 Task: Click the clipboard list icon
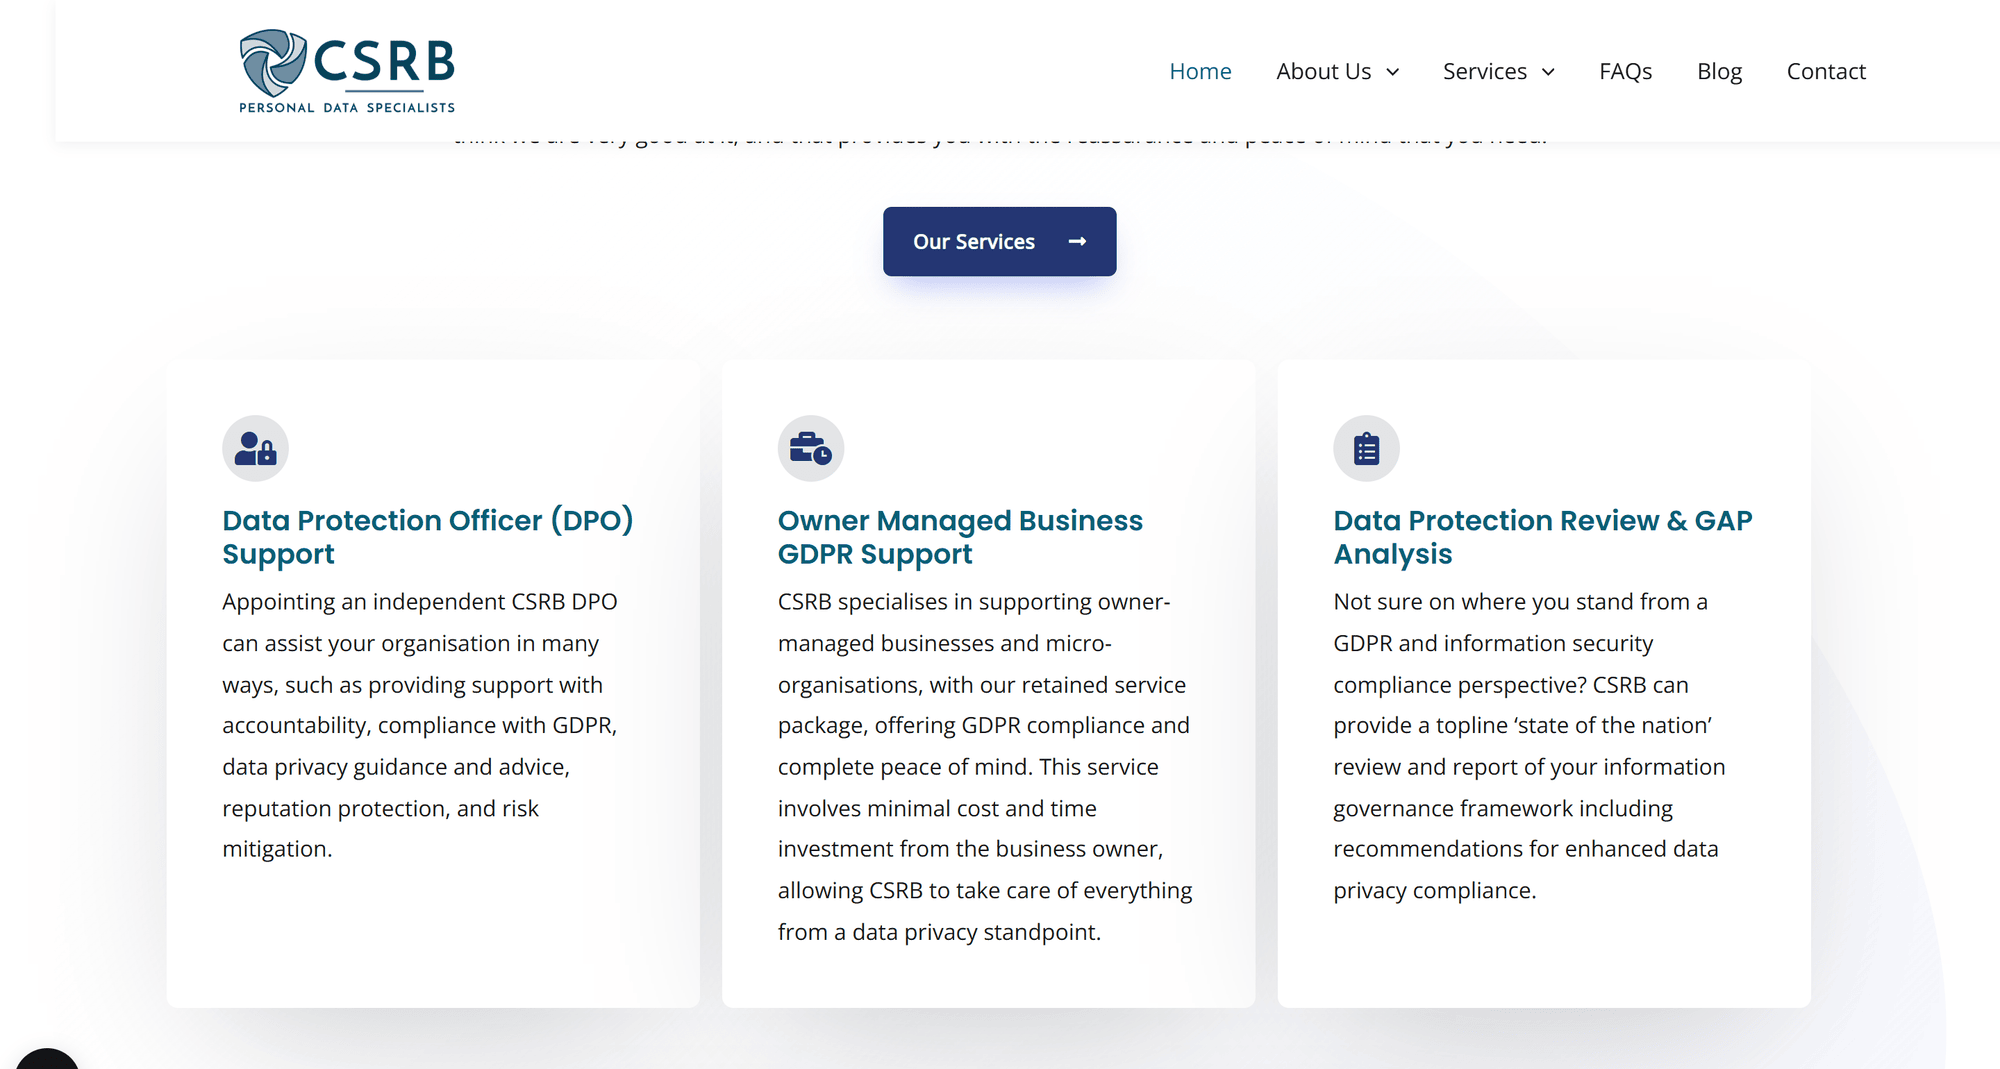tap(1366, 449)
